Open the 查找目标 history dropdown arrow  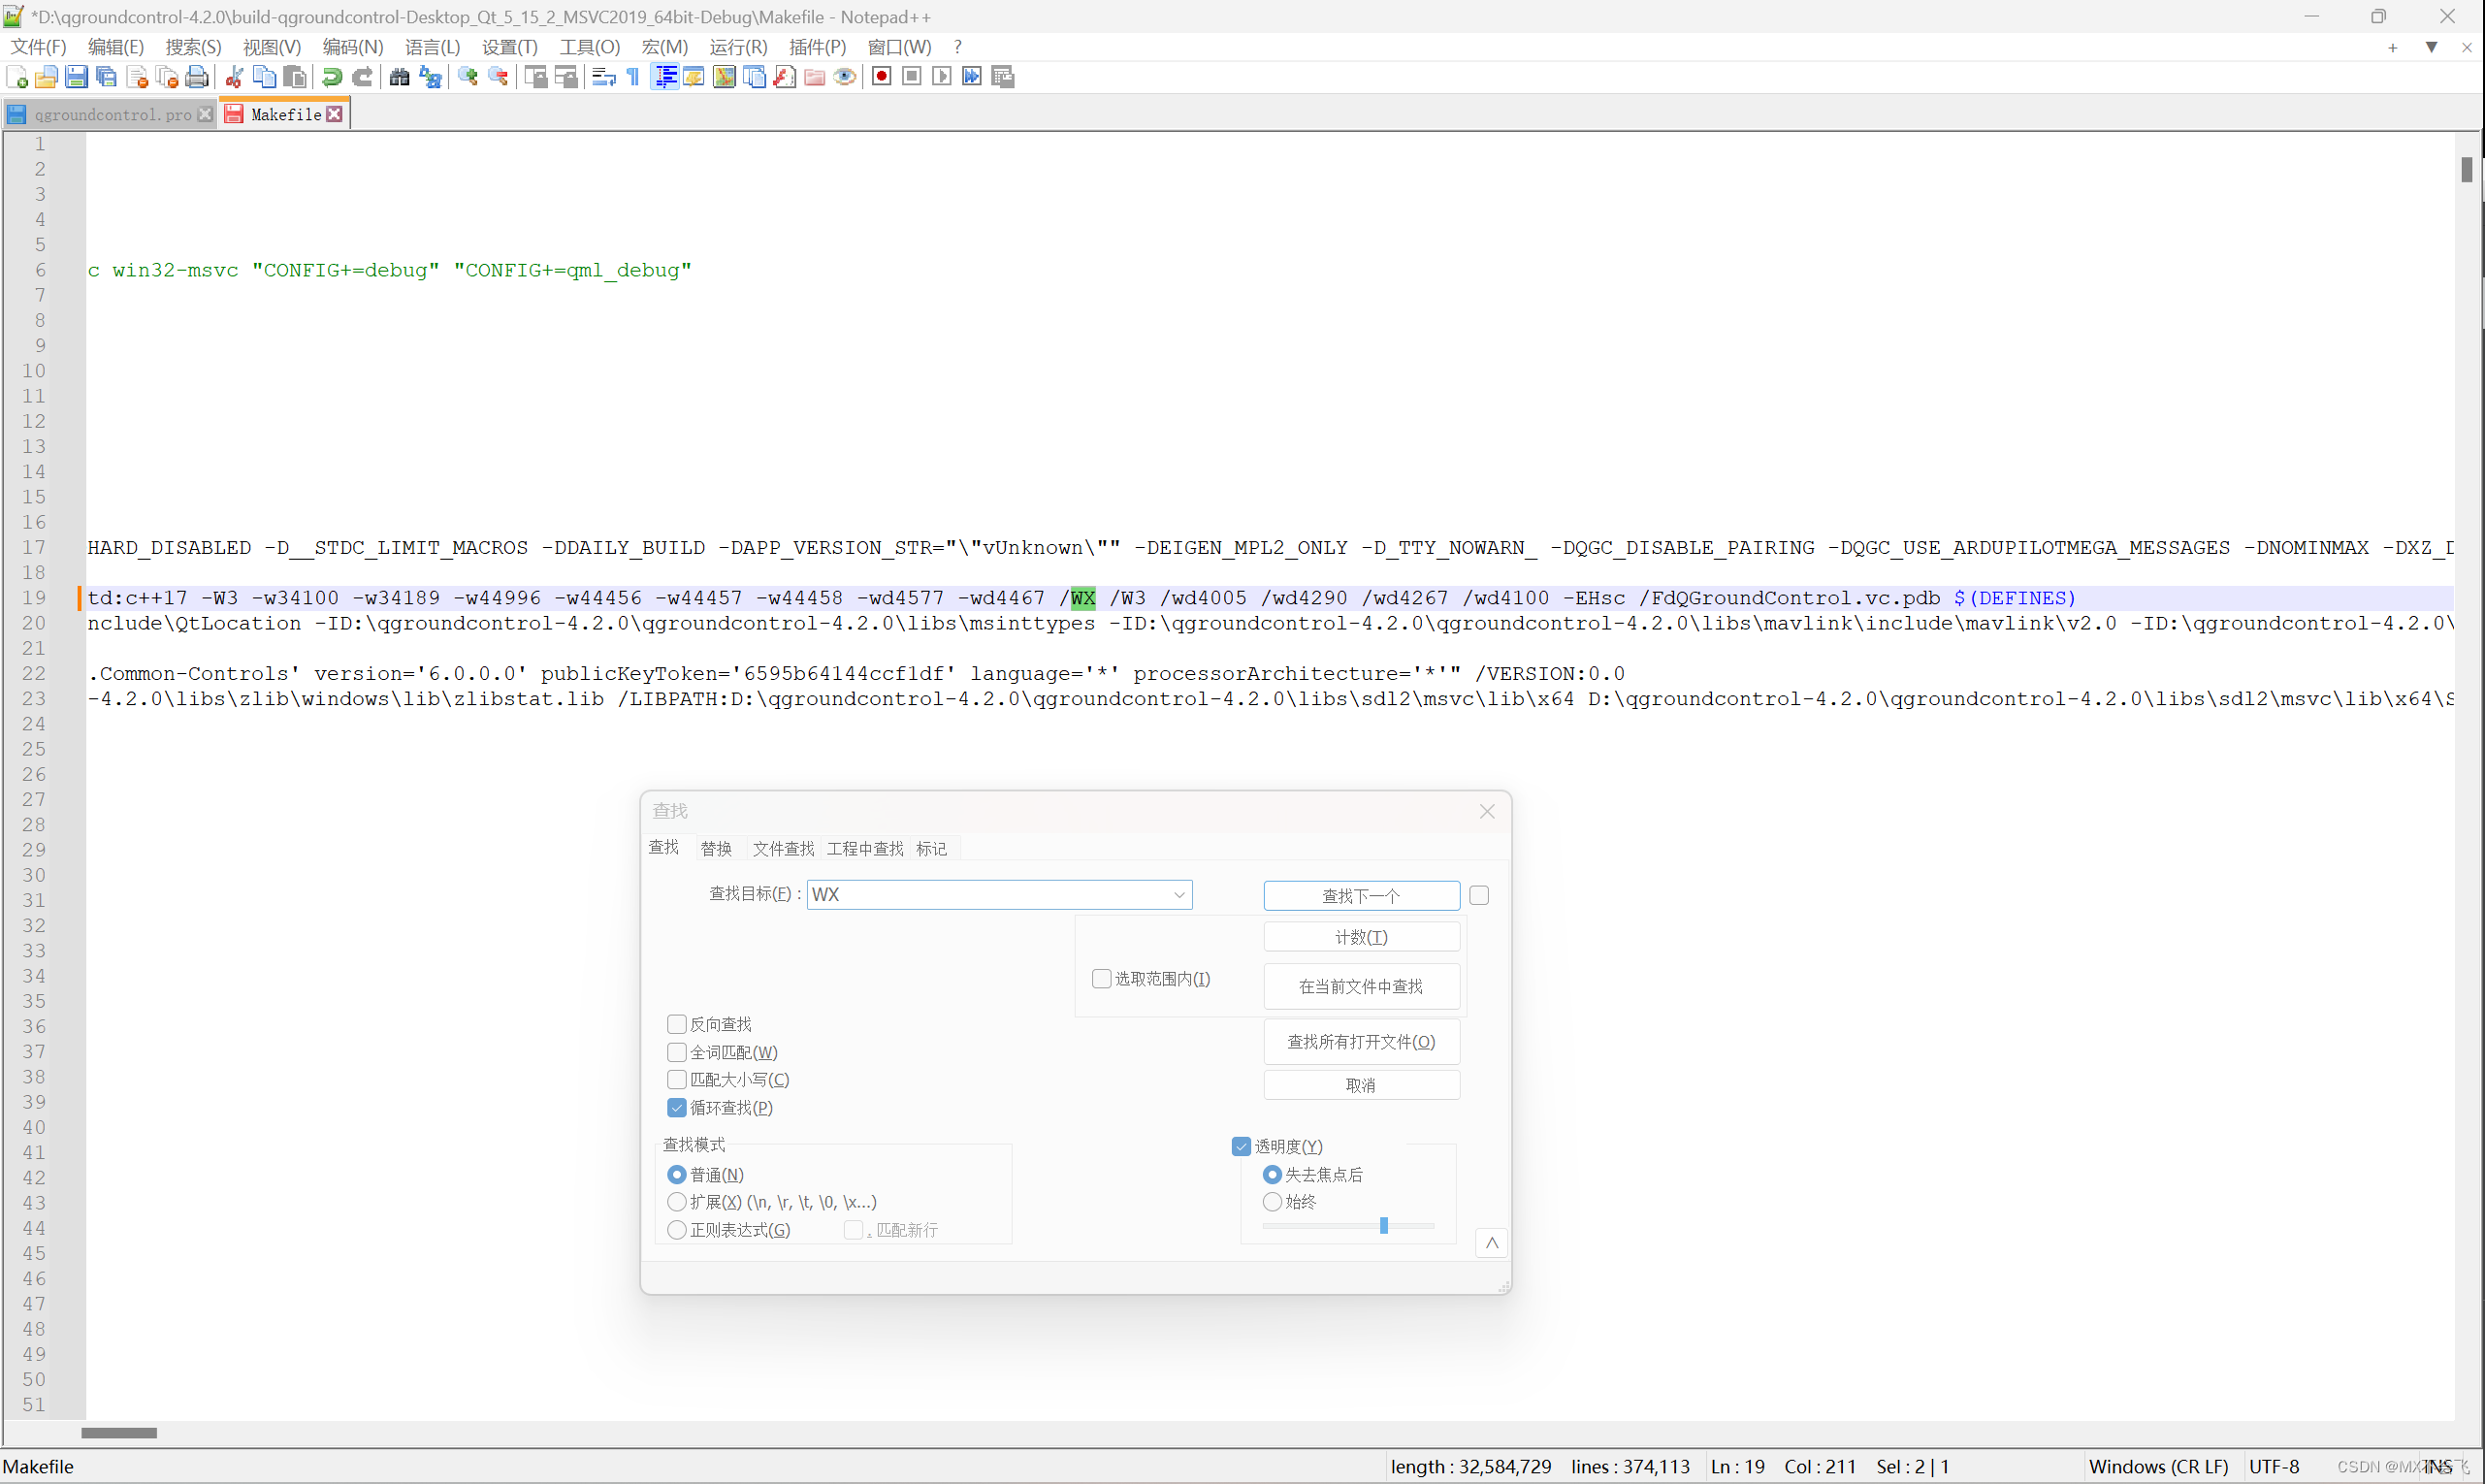tap(1179, 895)
